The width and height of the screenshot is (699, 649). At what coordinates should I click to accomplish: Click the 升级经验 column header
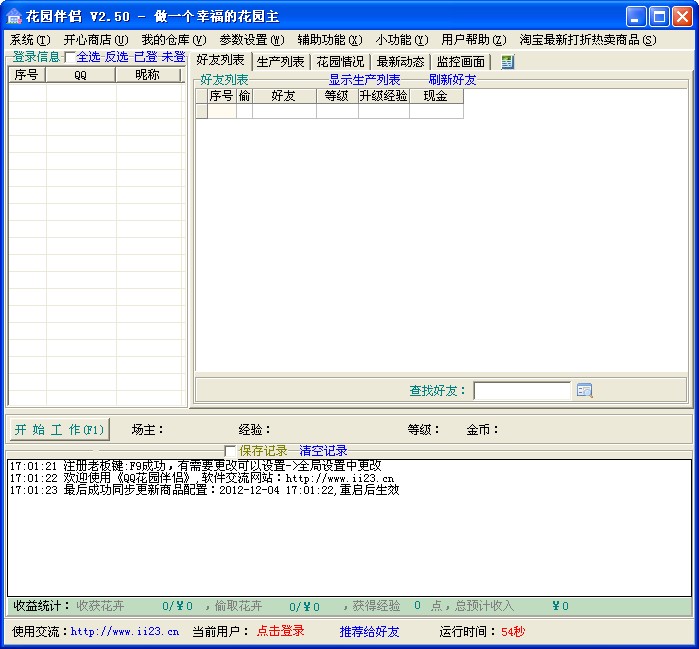384,96
